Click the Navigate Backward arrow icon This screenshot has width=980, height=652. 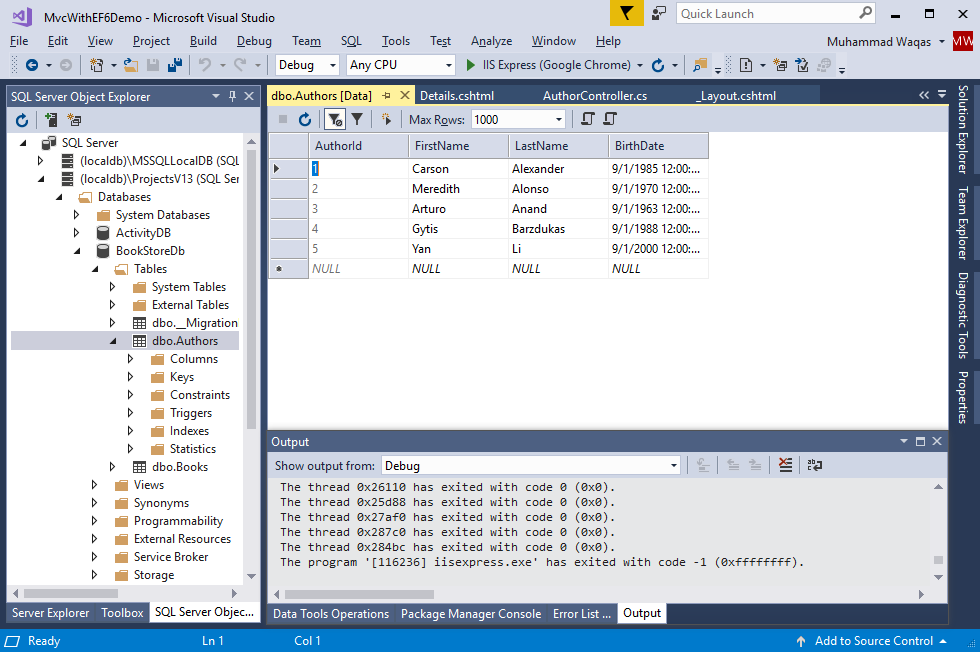[31, 65]
